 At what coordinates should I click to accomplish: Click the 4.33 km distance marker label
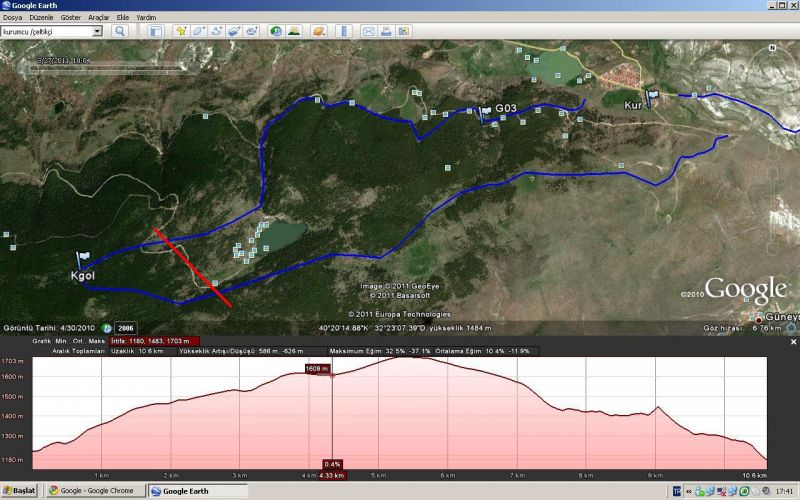coord(332,476)
